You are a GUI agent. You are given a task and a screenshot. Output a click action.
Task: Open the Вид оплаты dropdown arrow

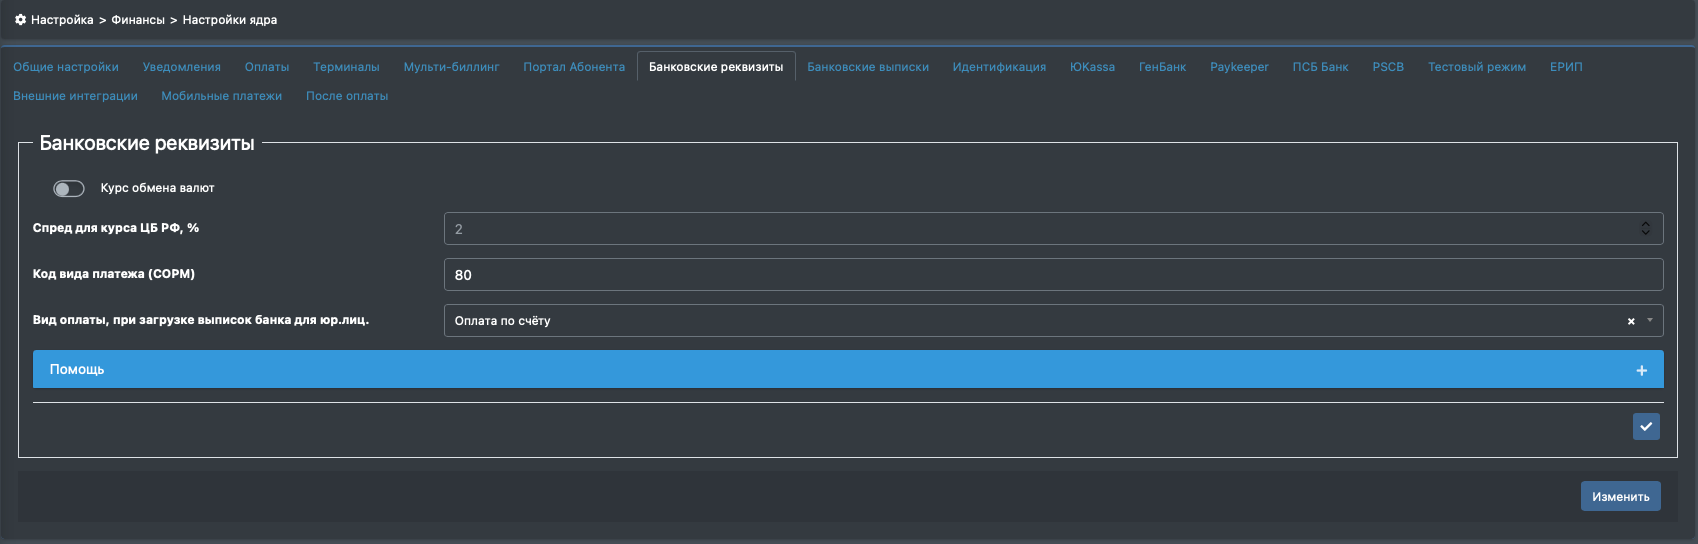coord(1650,321)
